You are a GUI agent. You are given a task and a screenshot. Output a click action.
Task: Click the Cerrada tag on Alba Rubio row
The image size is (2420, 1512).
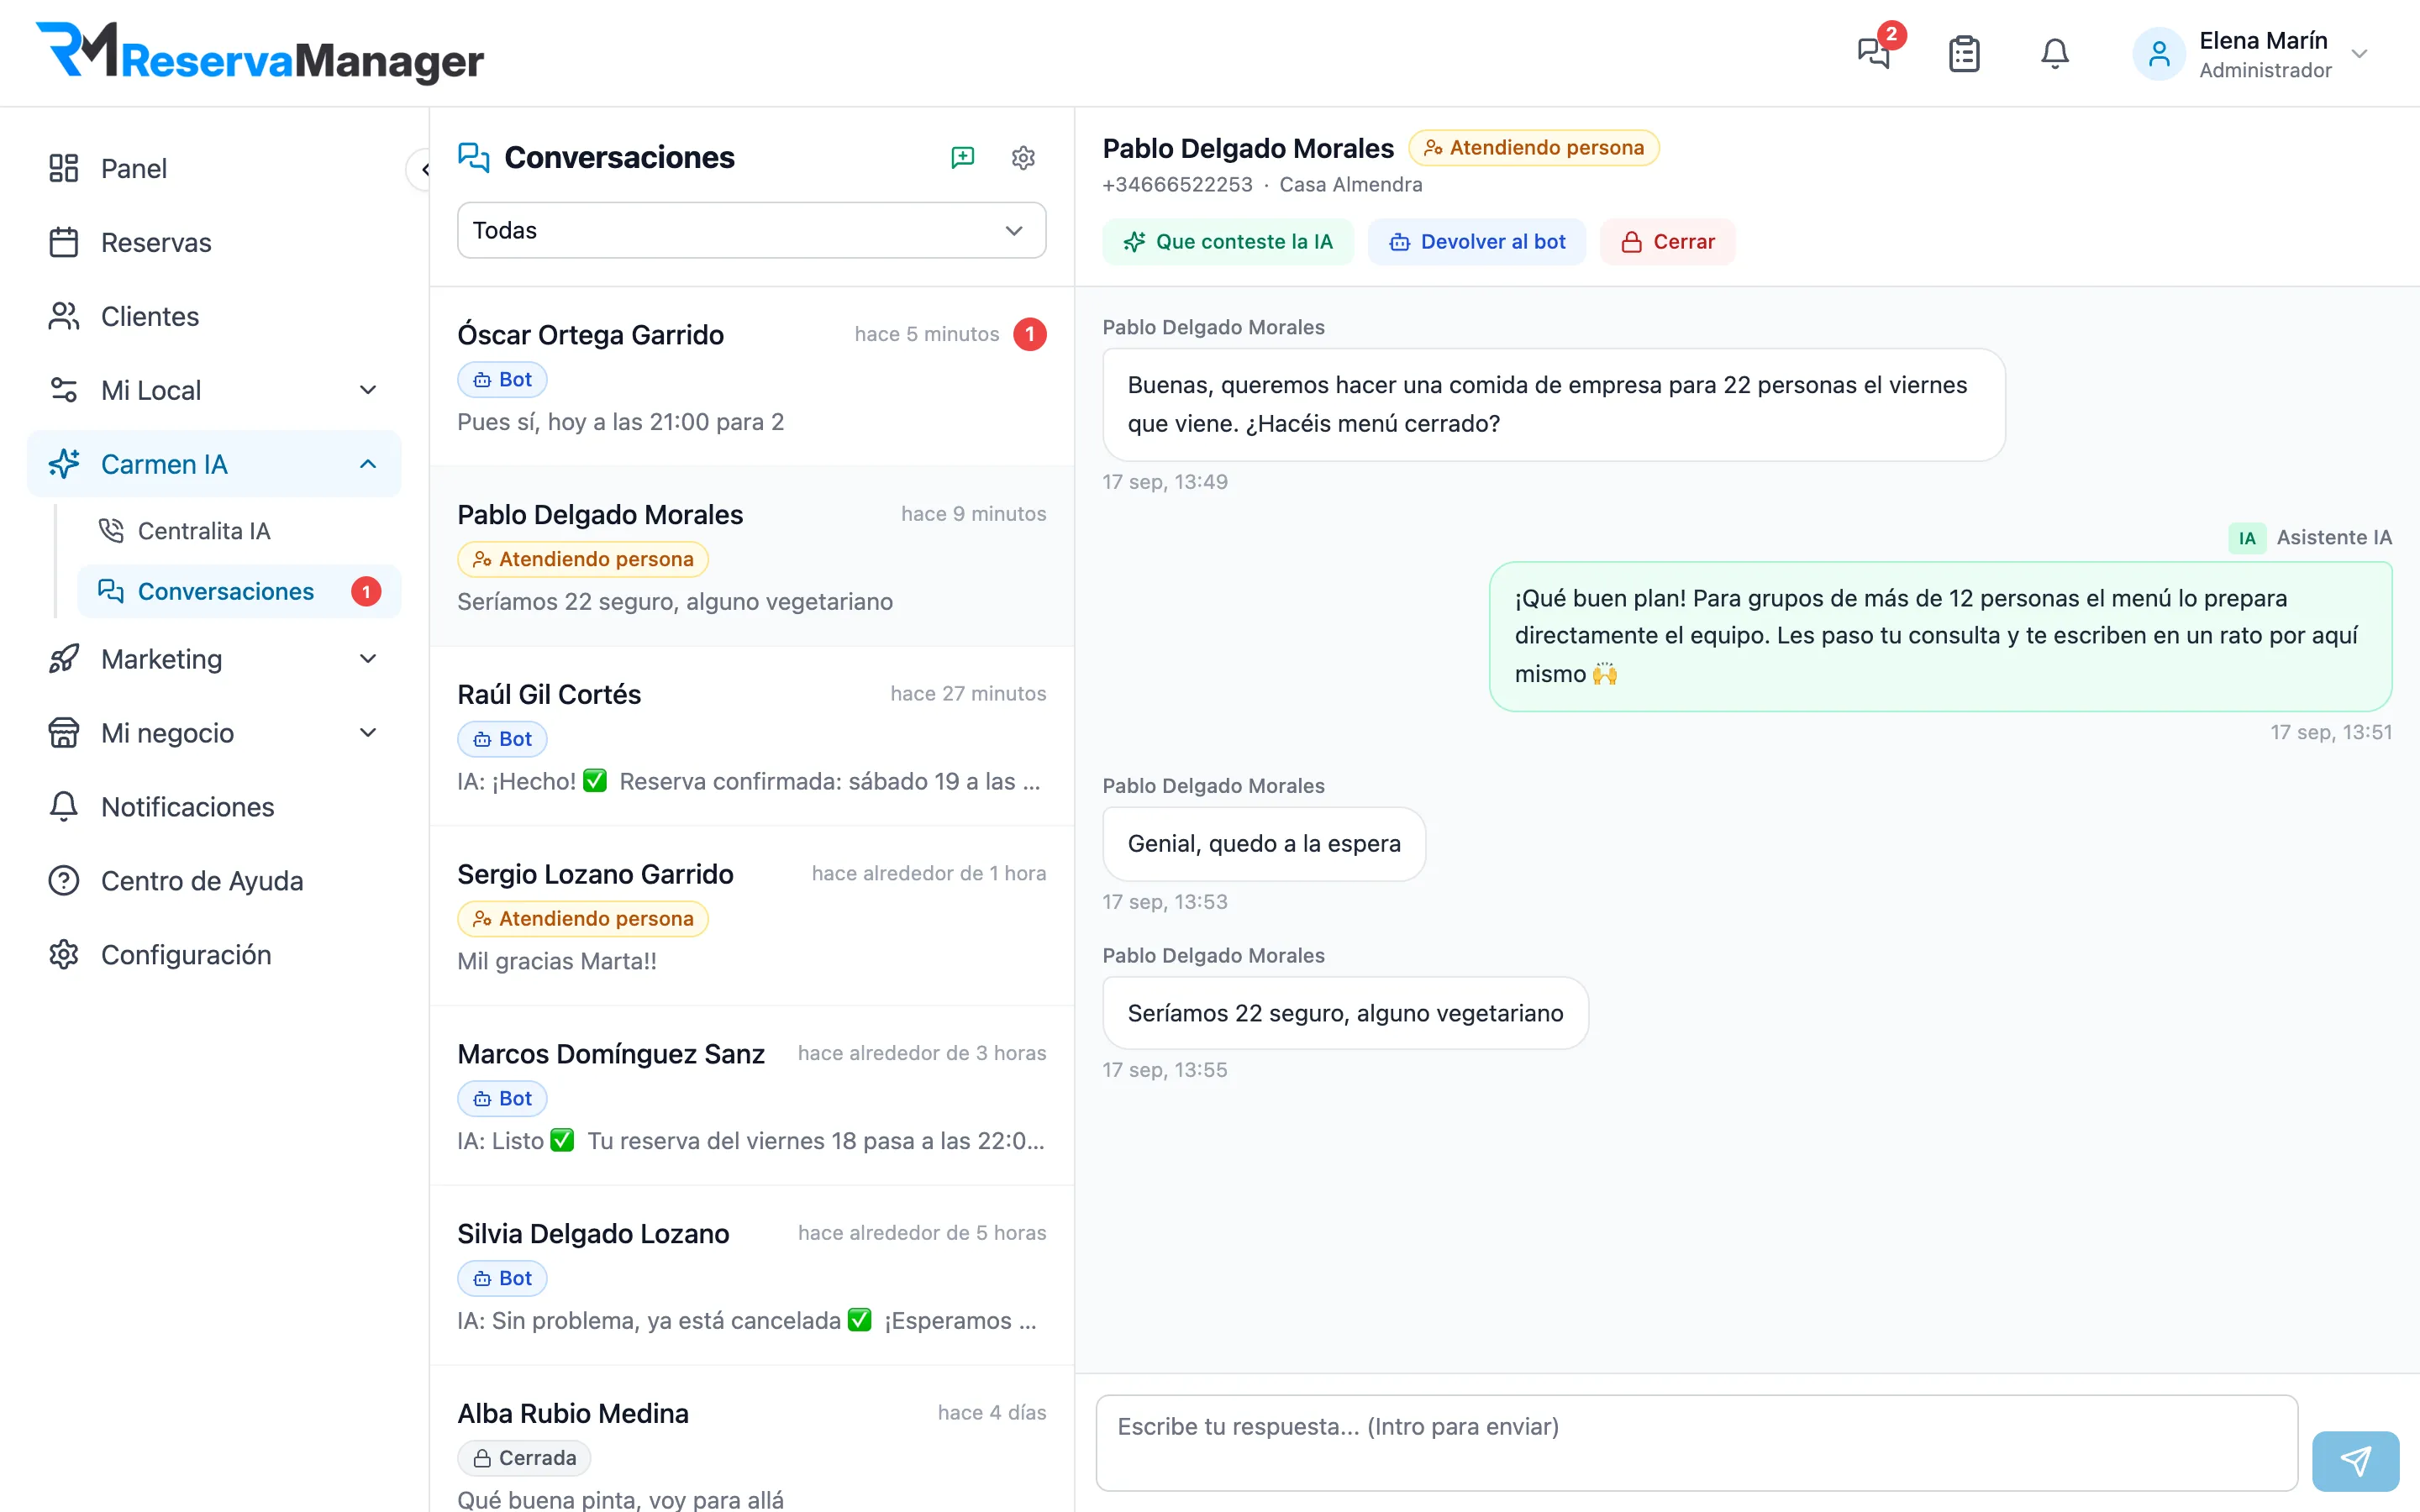[524, 1458]
